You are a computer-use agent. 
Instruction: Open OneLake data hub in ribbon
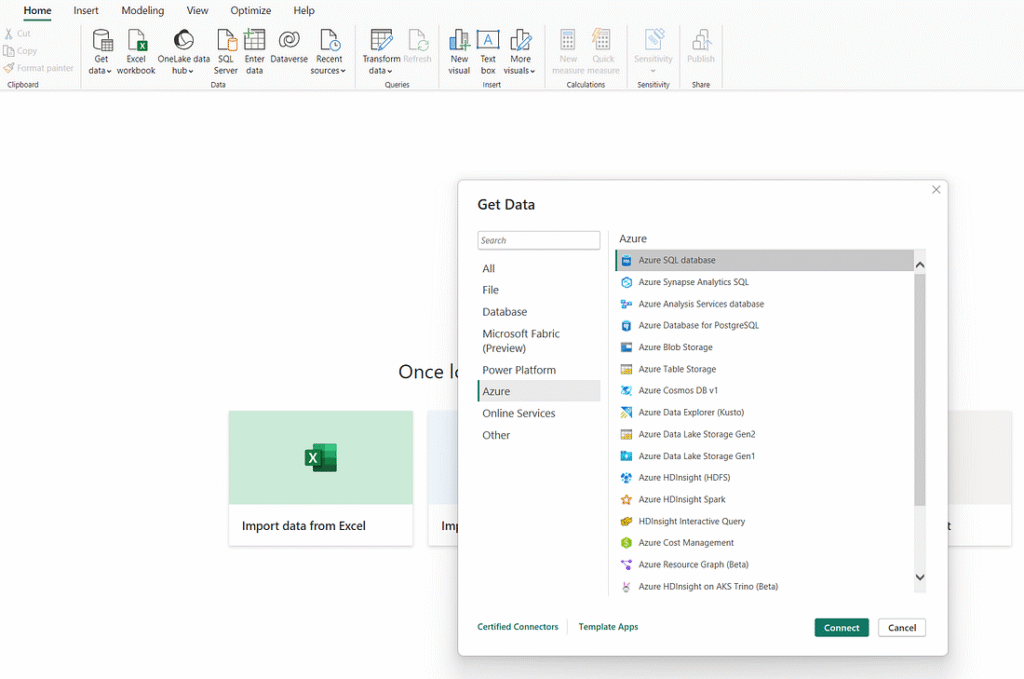tap(184, 51)
